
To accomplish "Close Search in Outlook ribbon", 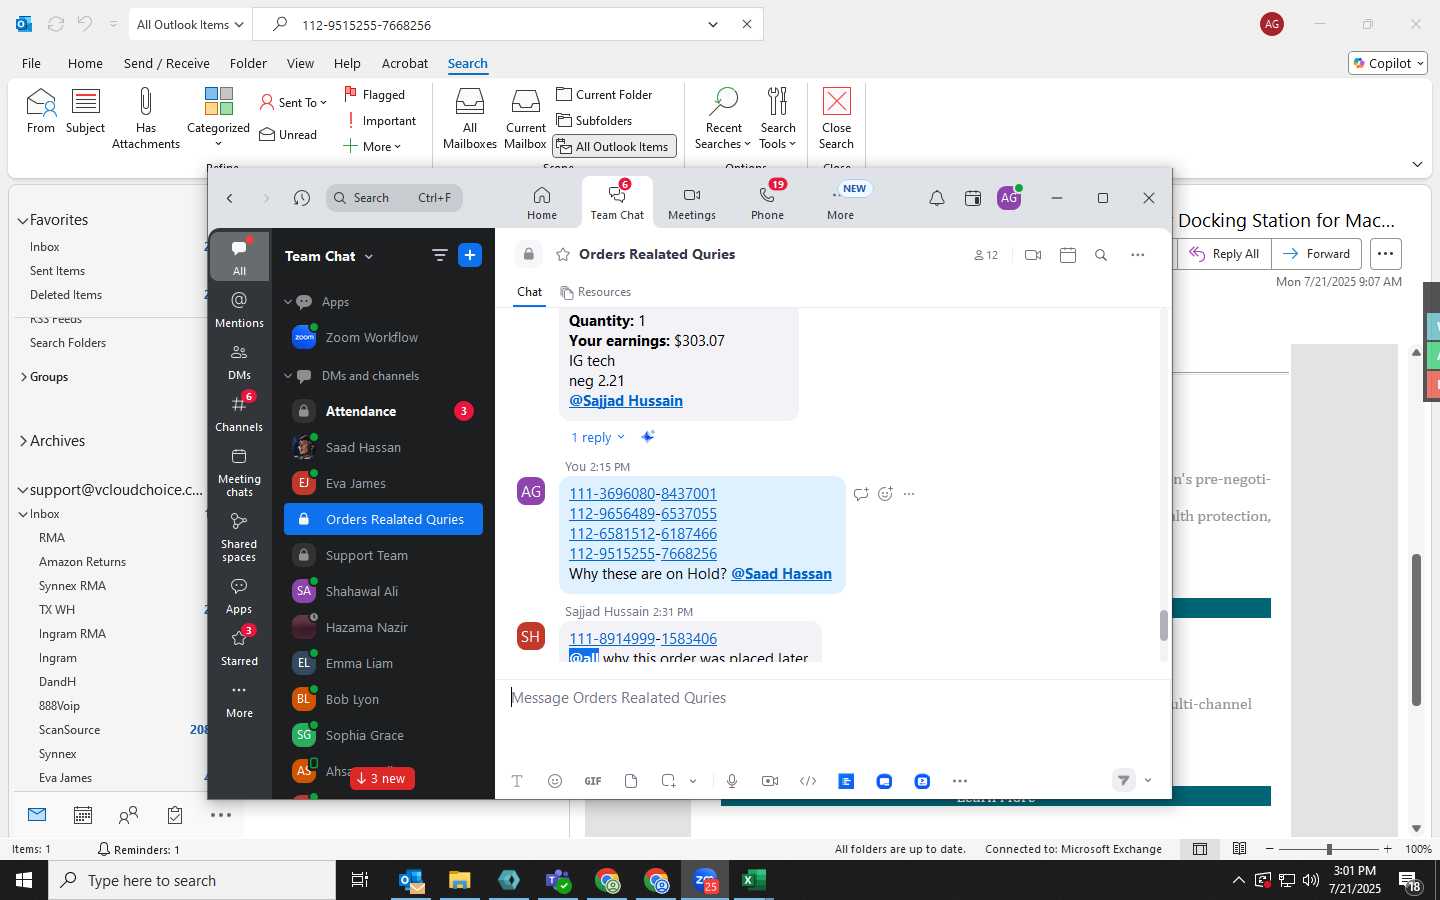I will (836, 118).
